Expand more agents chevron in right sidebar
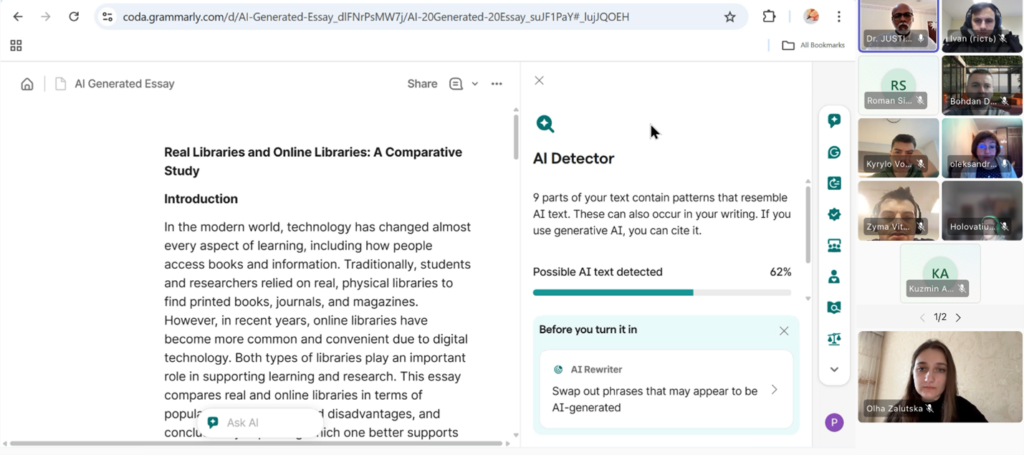 point(834,369)
